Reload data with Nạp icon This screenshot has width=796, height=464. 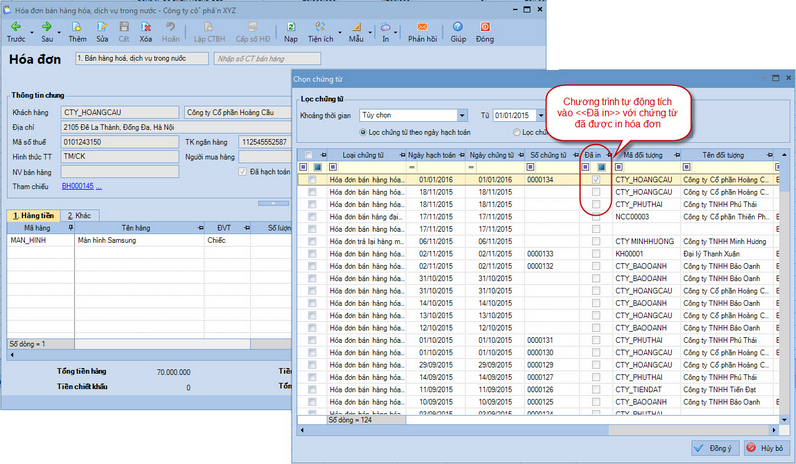[291, 27]
